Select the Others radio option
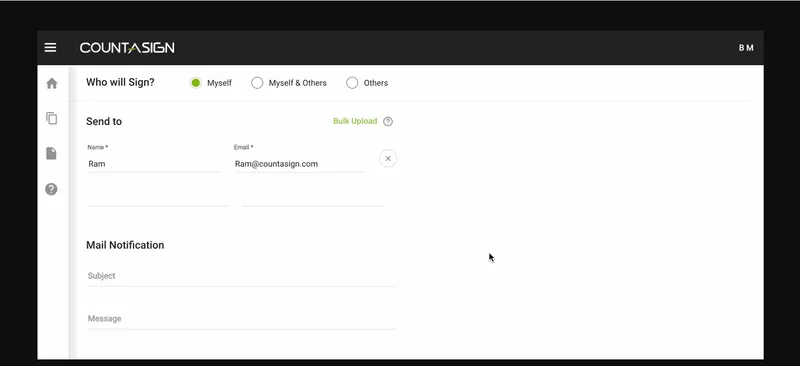This screenshot has width=800, height=366. click(x=352, y=83)
